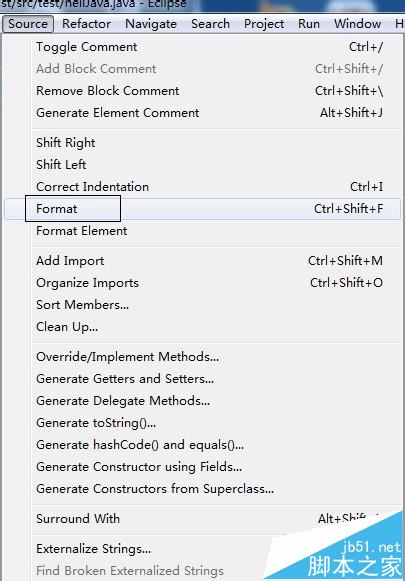Open the Navigate menu

point(151,24)
